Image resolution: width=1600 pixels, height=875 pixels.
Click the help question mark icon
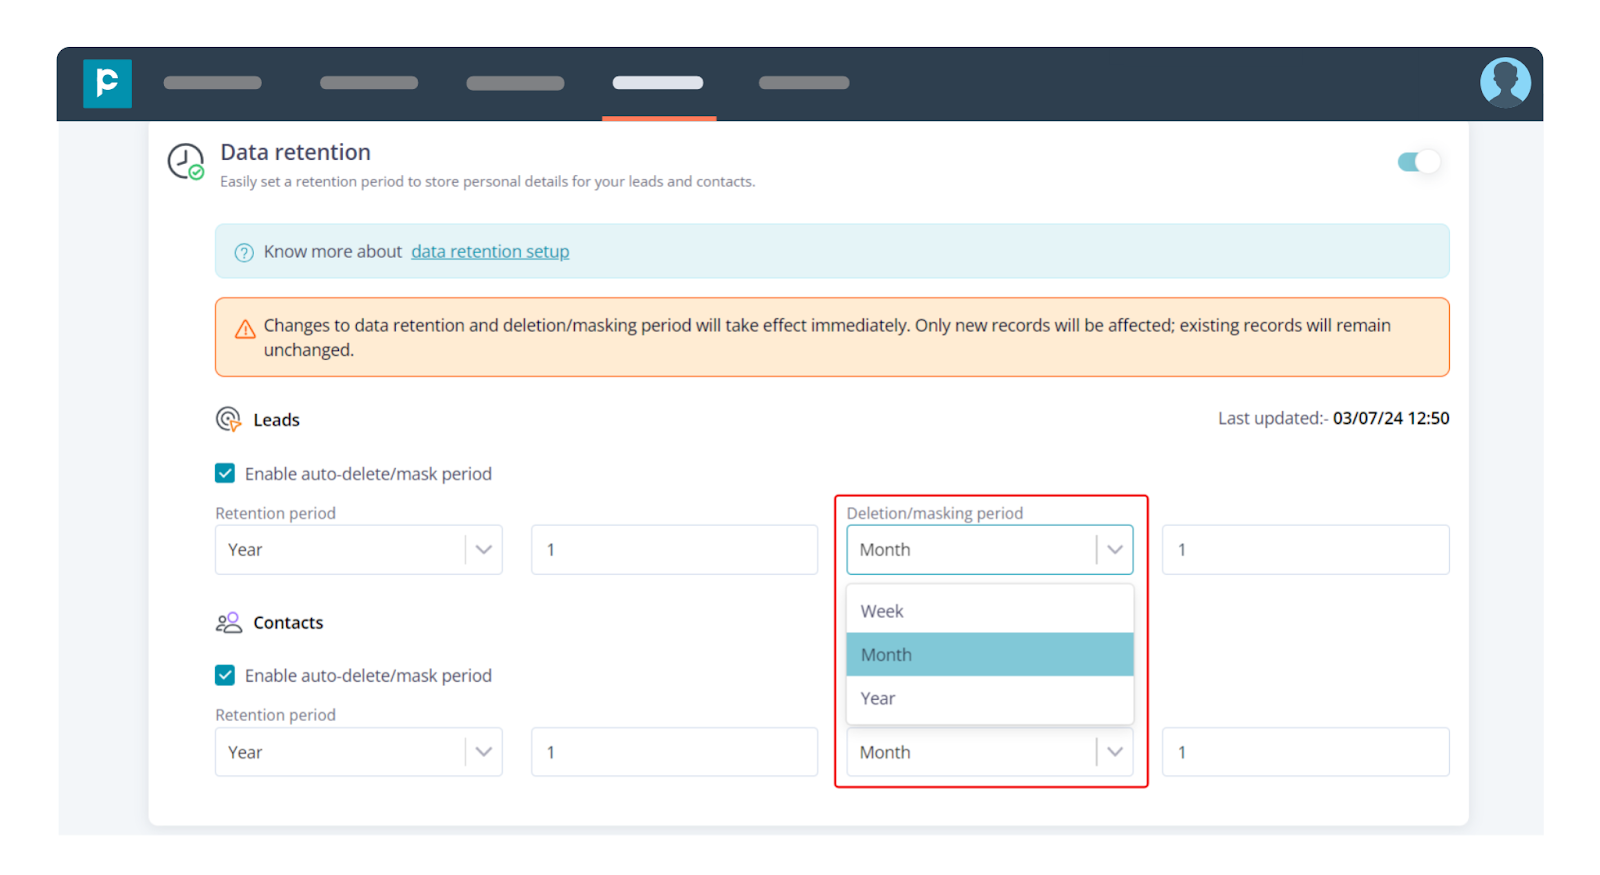[x=244, y=253]
